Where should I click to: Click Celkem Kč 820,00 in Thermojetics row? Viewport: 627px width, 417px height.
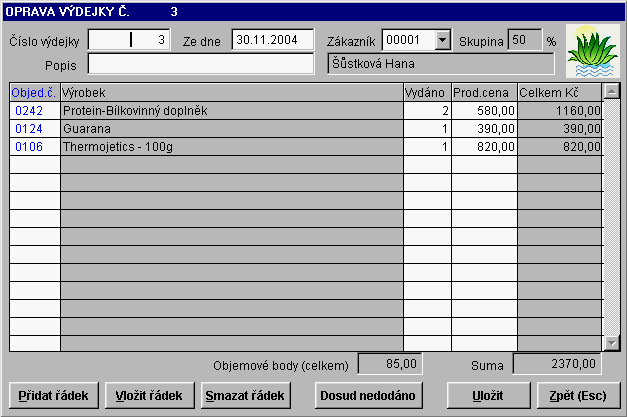click(560, 146)
